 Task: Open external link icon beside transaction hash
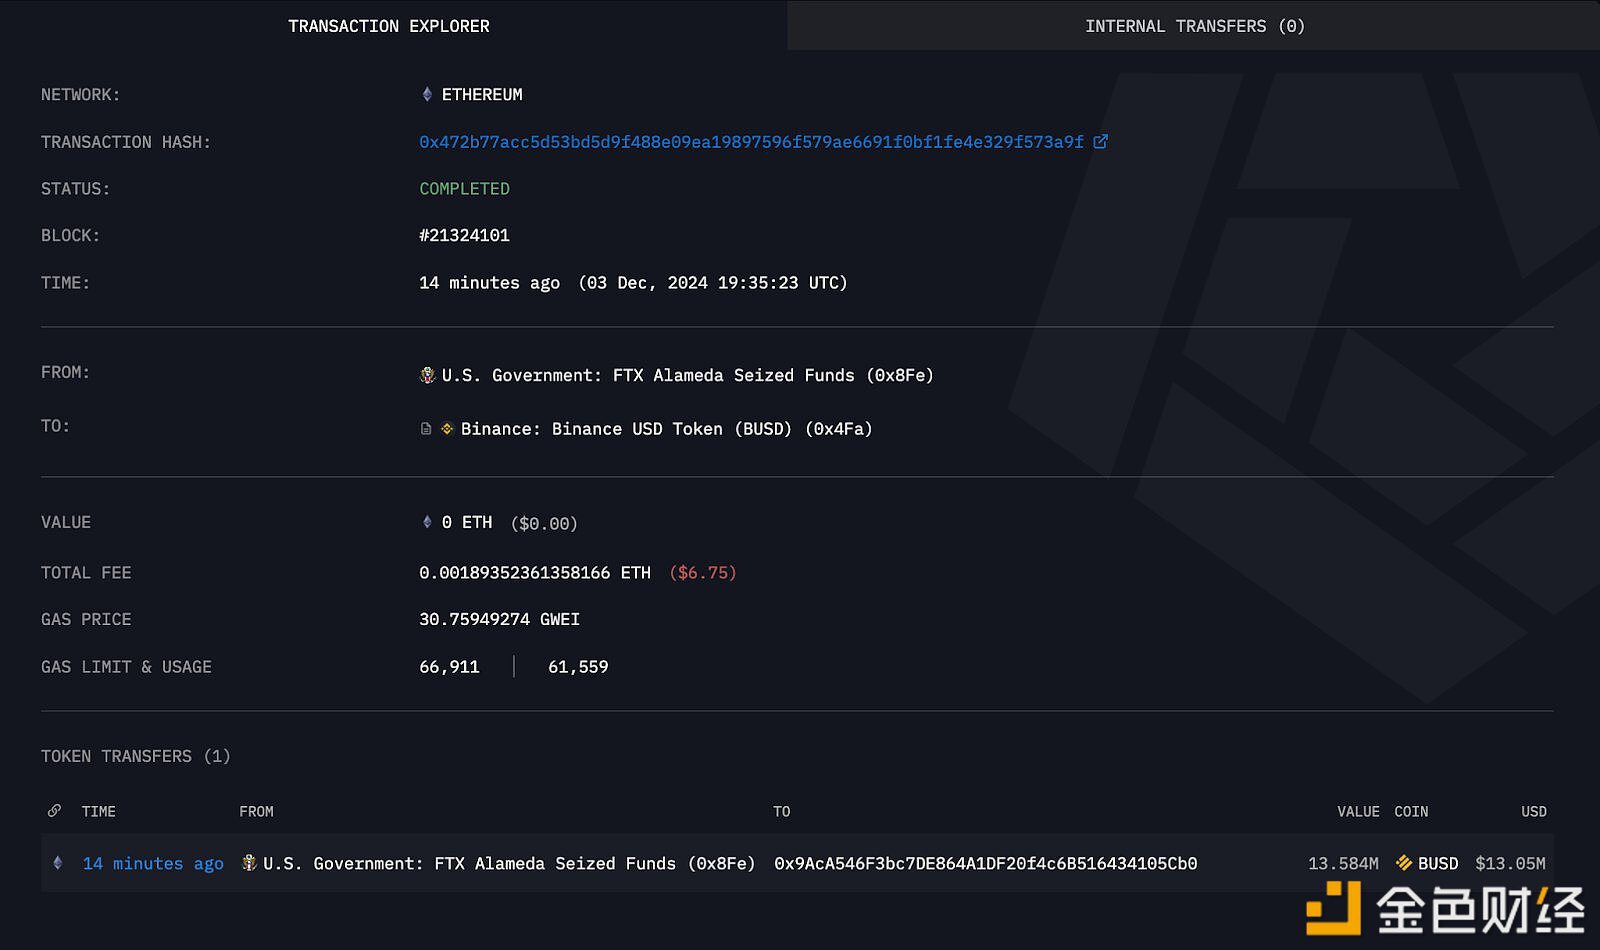point(1100,142)
